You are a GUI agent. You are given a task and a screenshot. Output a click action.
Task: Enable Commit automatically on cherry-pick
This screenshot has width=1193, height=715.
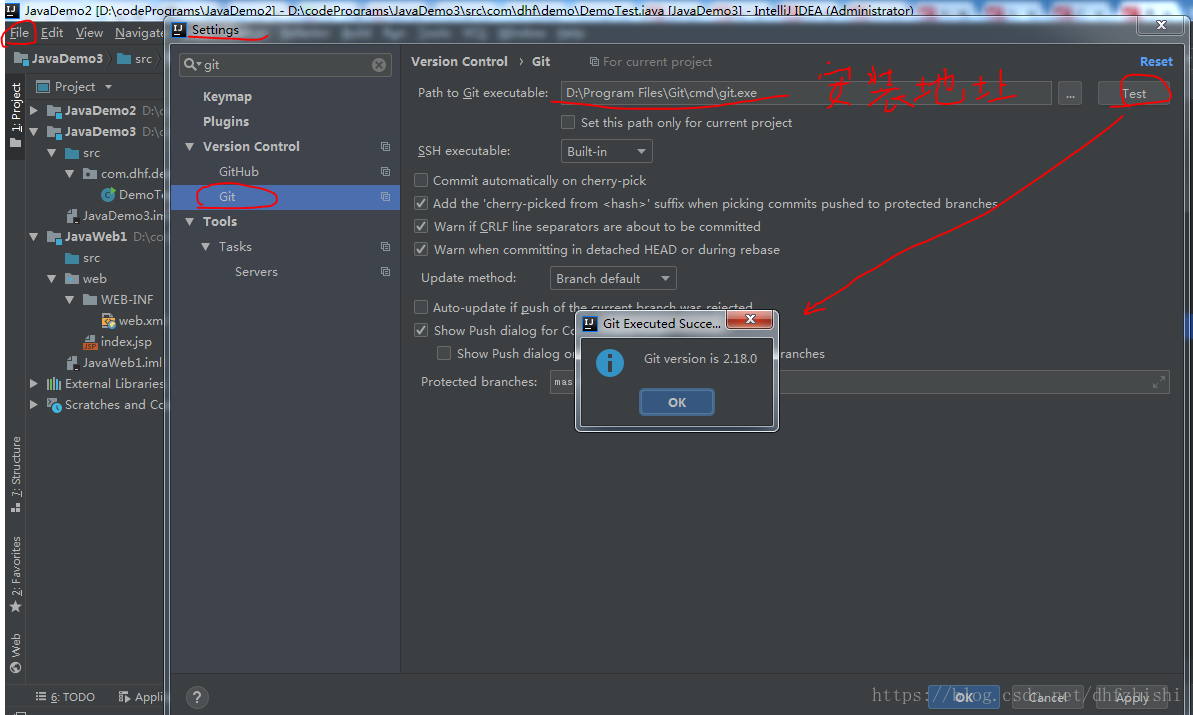pyautogui.click(x=421, y=180)
